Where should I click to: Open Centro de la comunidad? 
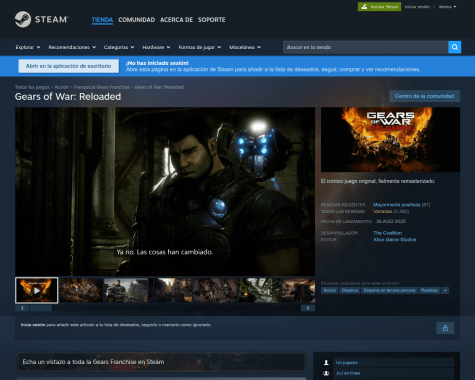pos(424,96)
